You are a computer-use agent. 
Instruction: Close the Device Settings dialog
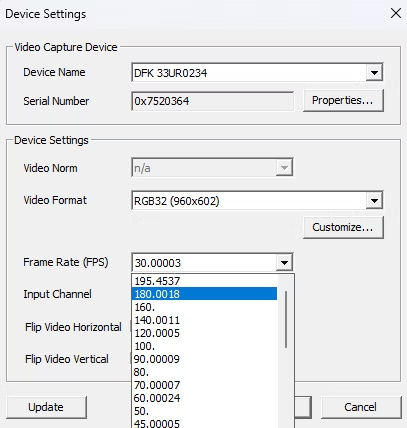(x=396, y=13)
